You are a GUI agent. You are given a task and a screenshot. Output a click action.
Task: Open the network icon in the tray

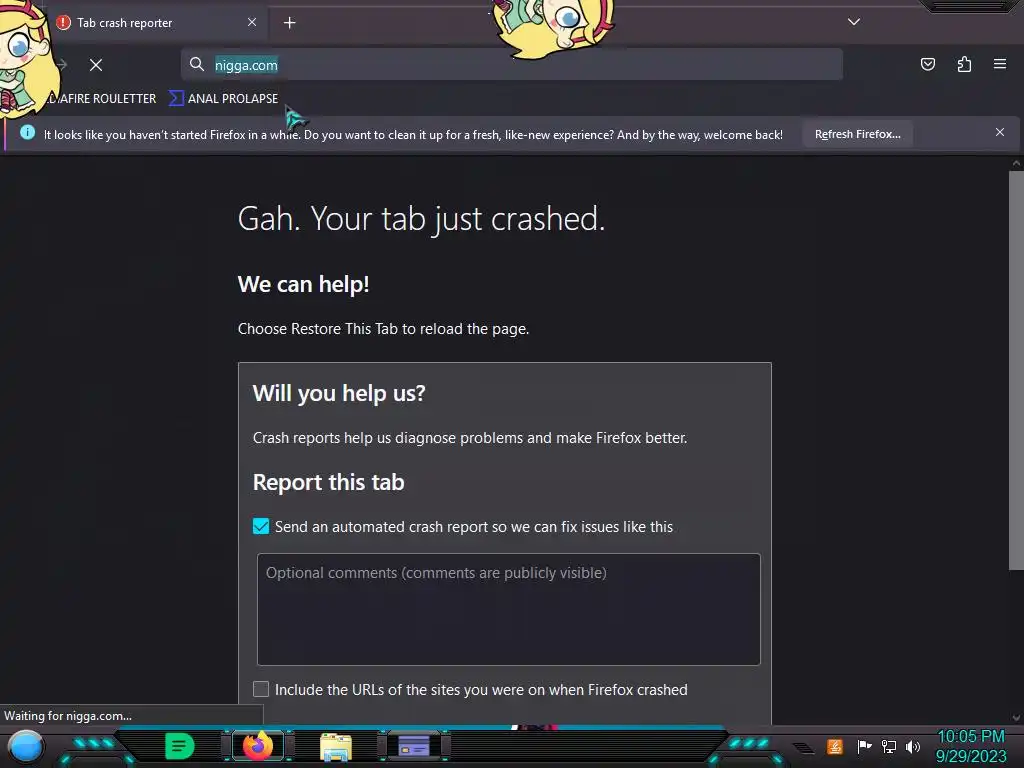pos(889,746)
